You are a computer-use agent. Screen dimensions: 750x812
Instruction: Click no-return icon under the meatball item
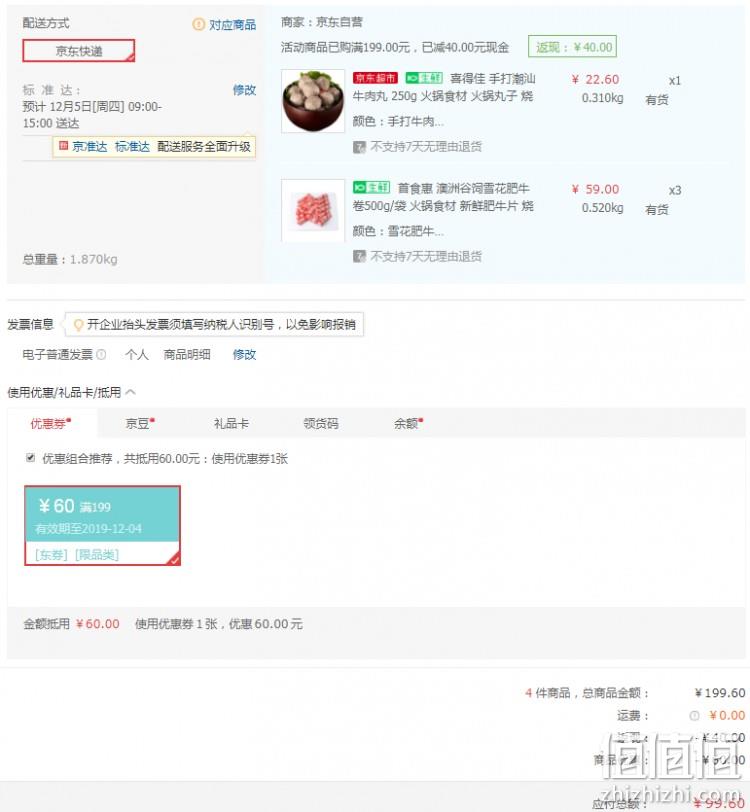point(359,147)
